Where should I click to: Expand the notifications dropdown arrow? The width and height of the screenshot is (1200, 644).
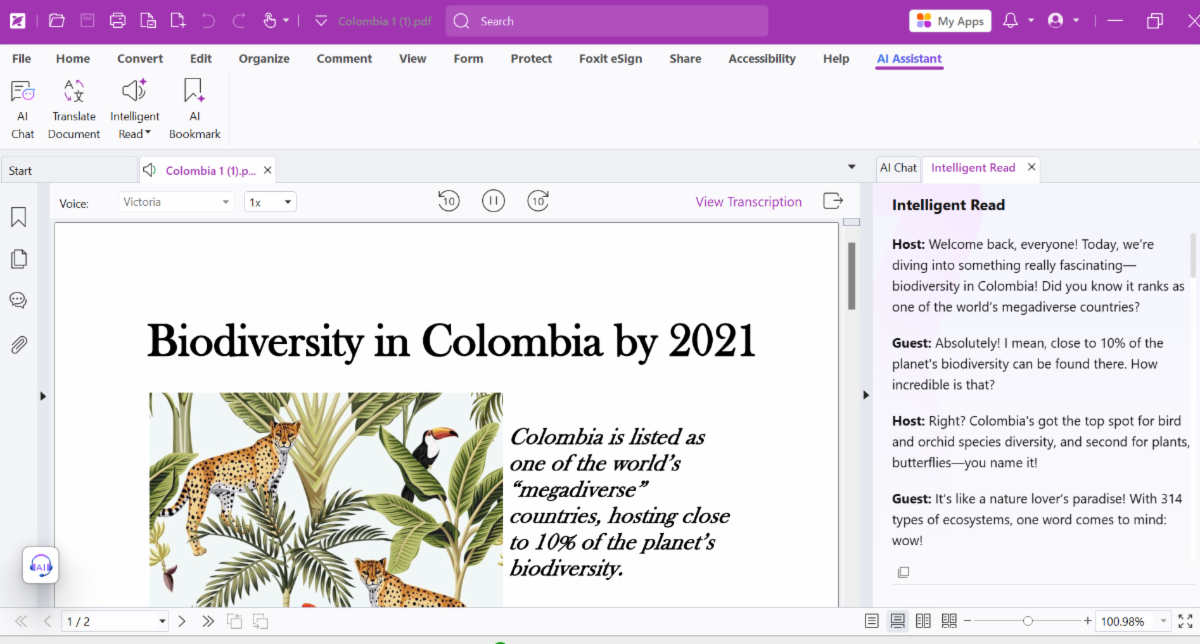[x=1030, y=21]
